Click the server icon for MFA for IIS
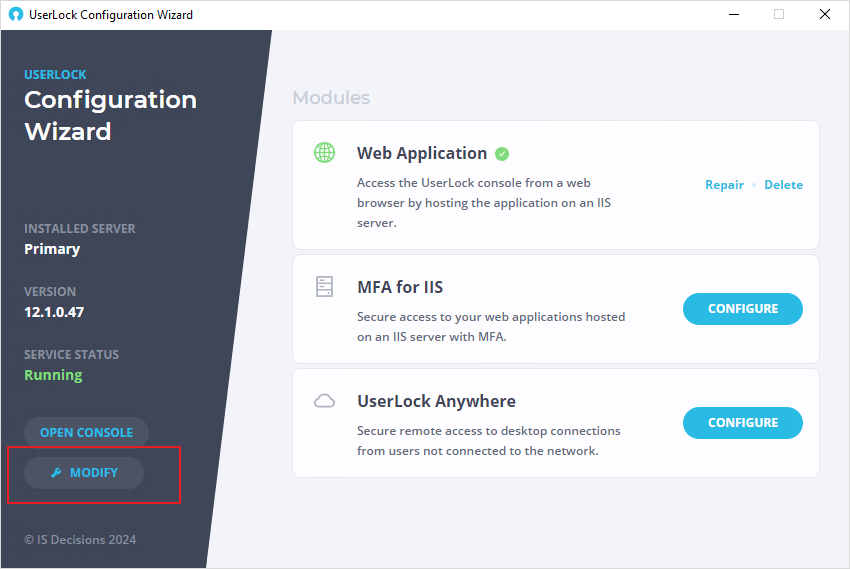The width and height of the screenshot is (850, 569). (x=324, y=286)
